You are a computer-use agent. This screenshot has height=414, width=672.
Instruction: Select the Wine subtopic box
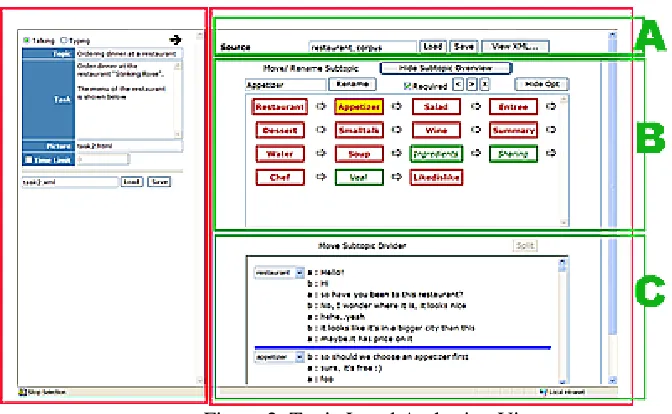tap(436, 130)
